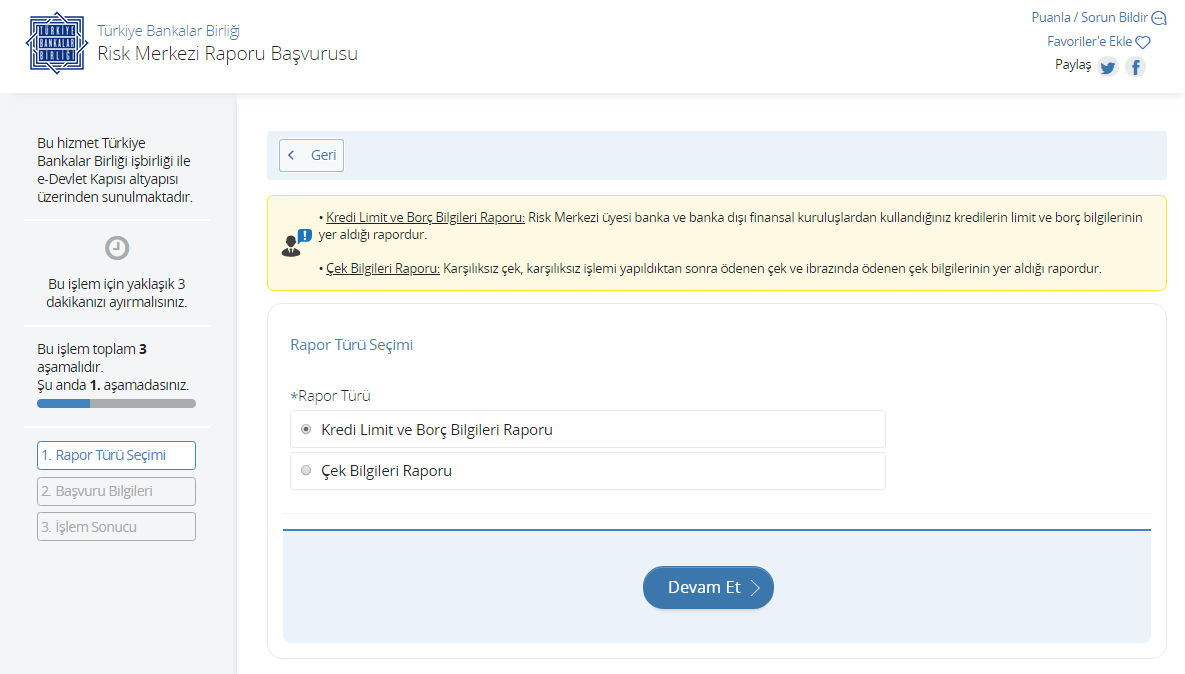Click underlined Çek Bilgileri Raporu term in notice

(382, 269)
